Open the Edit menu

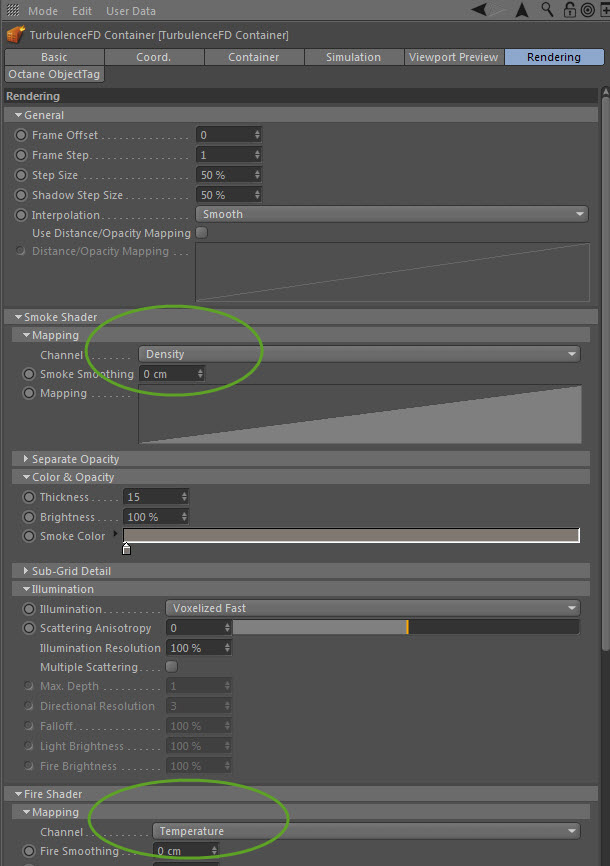click(x=82, y=11)
